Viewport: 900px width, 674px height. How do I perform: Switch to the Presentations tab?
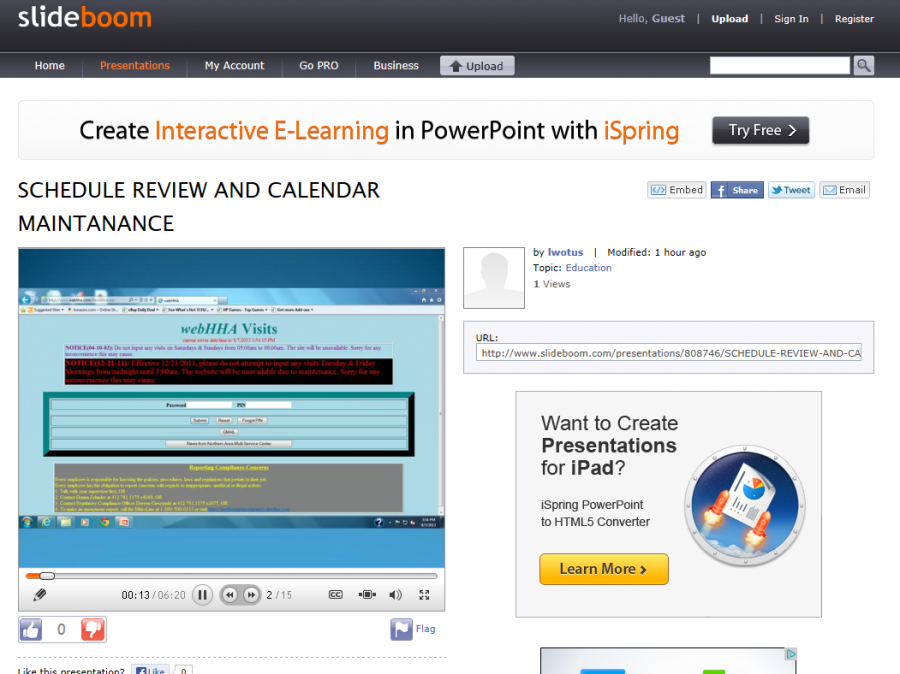(x=135, y=65)
